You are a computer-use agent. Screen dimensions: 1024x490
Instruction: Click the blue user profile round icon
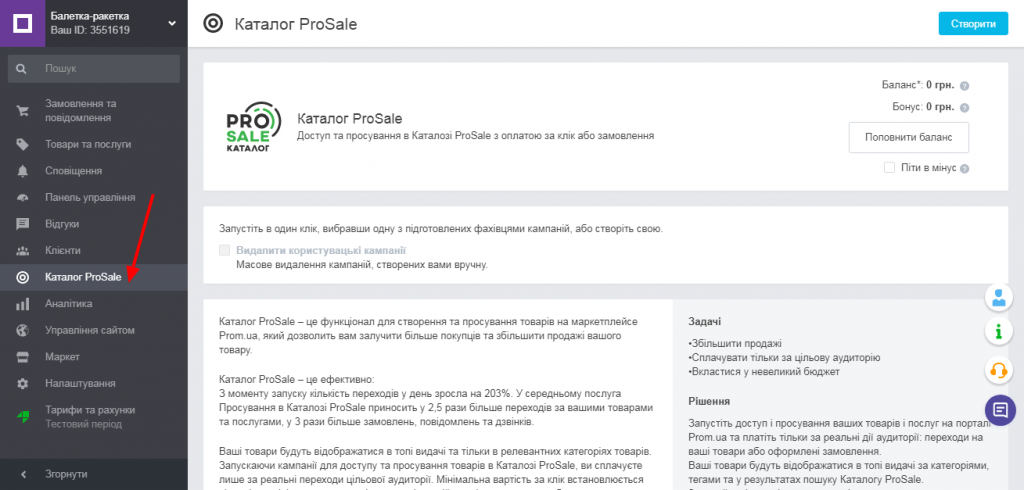(999, 299)
